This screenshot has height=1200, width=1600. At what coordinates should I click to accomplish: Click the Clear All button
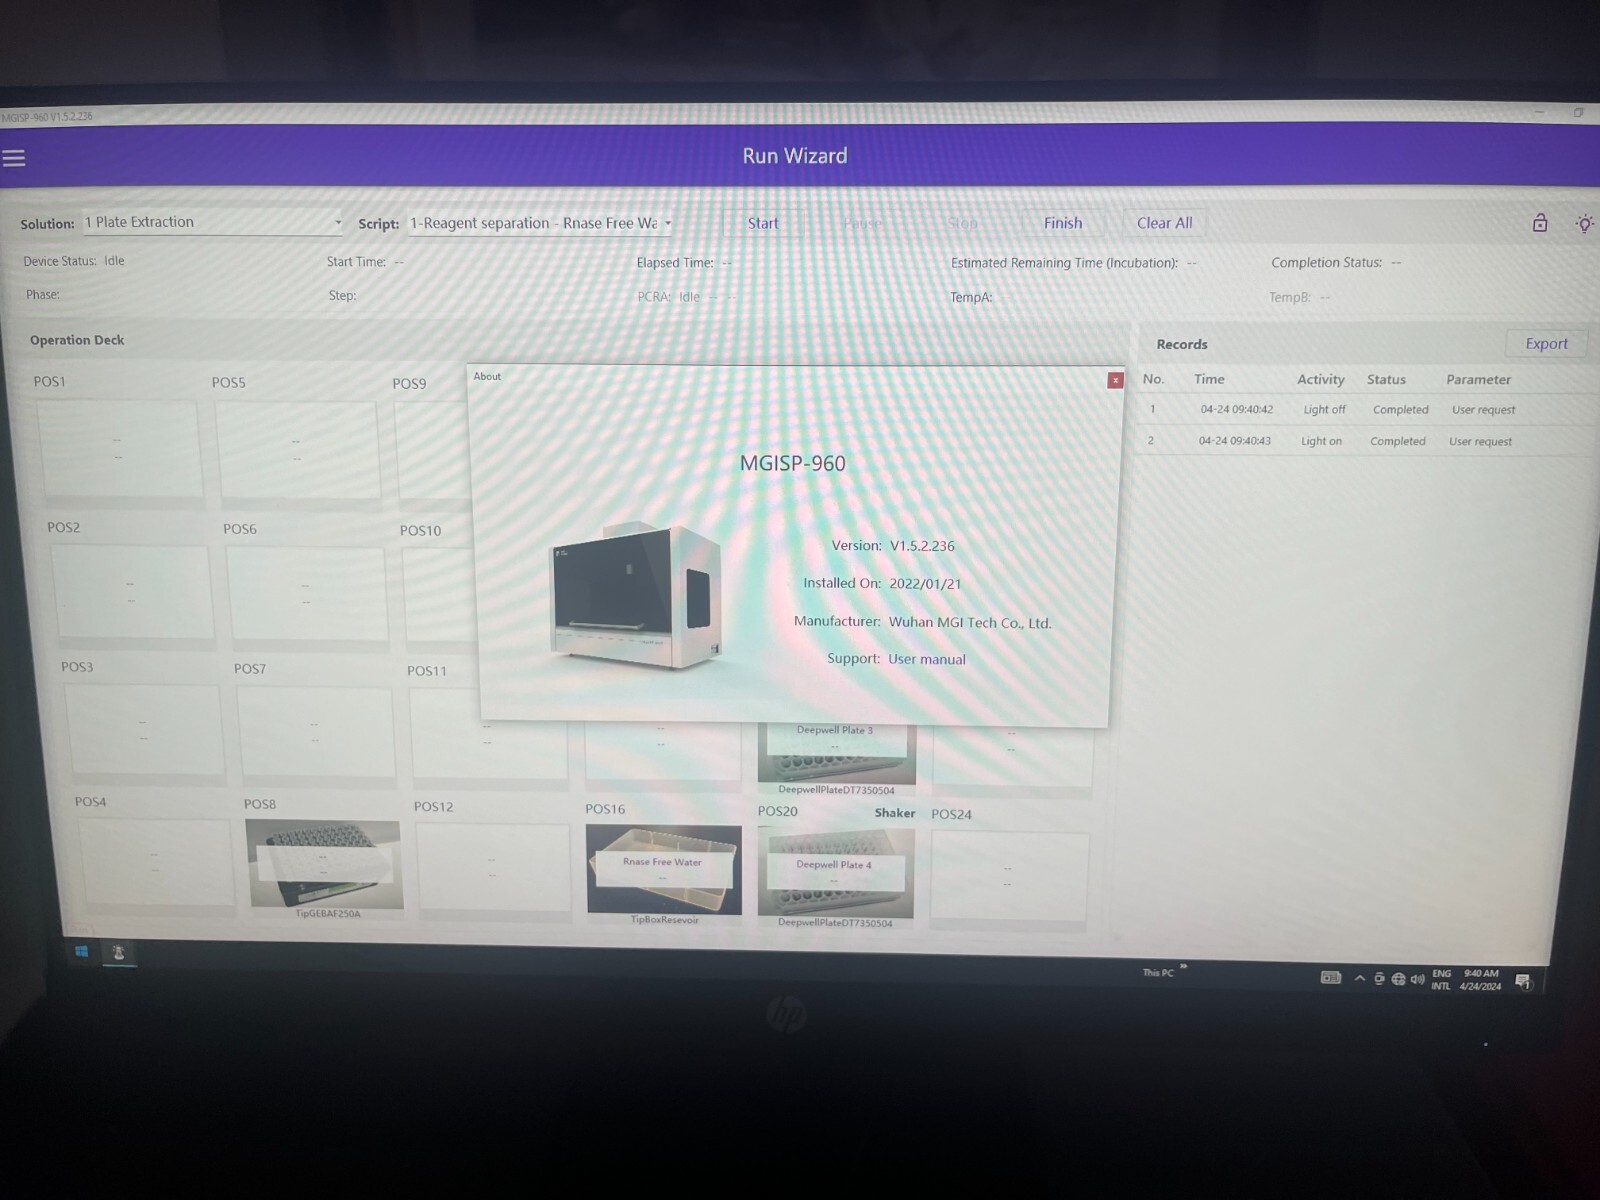(x=1164, y=223)
